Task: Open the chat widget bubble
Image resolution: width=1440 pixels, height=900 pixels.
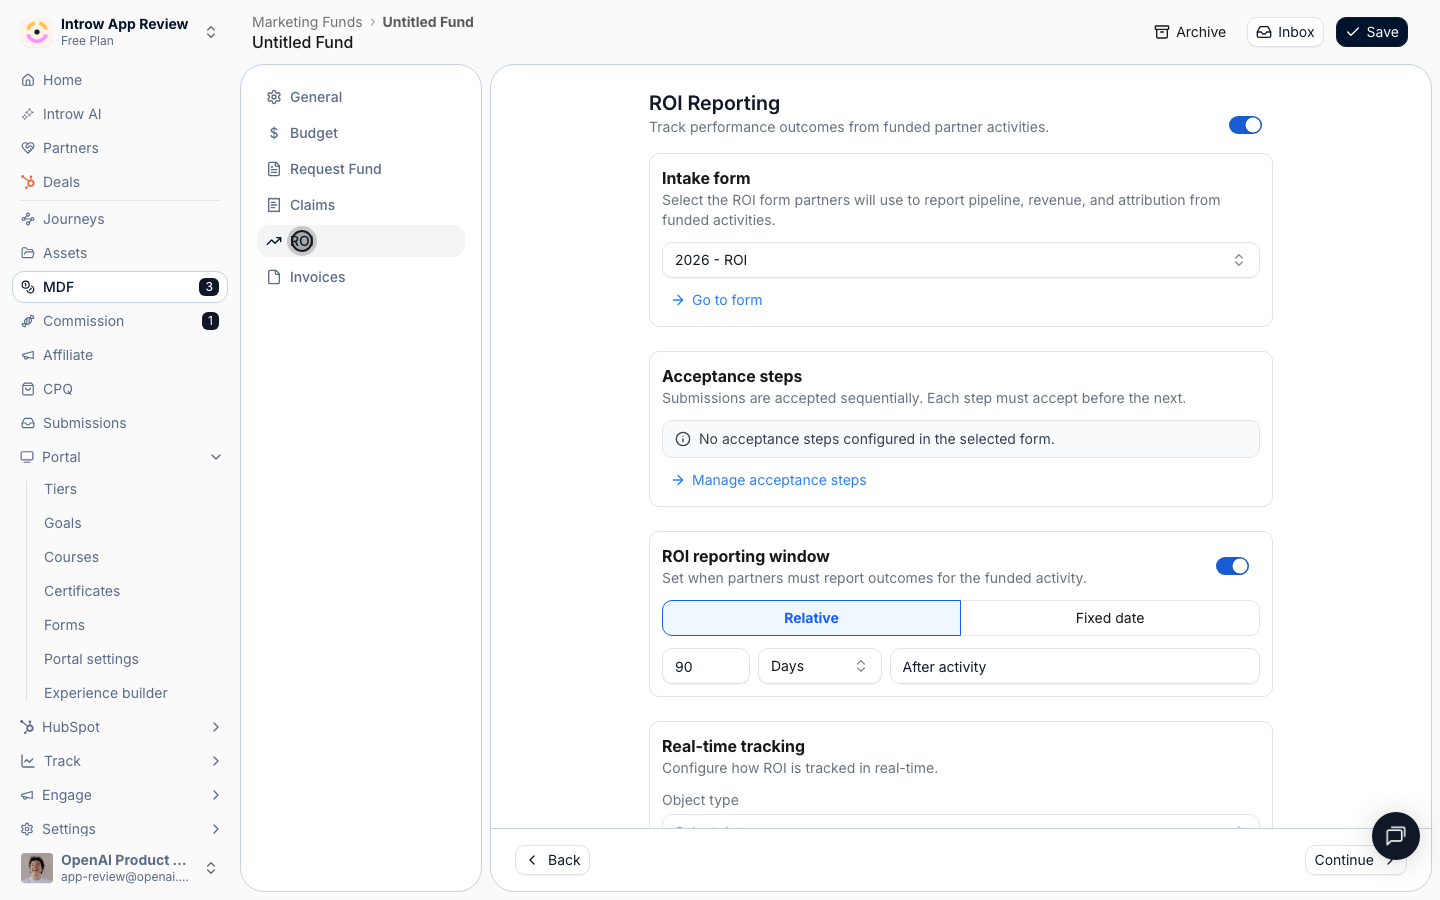Action: coord(1396,836)
